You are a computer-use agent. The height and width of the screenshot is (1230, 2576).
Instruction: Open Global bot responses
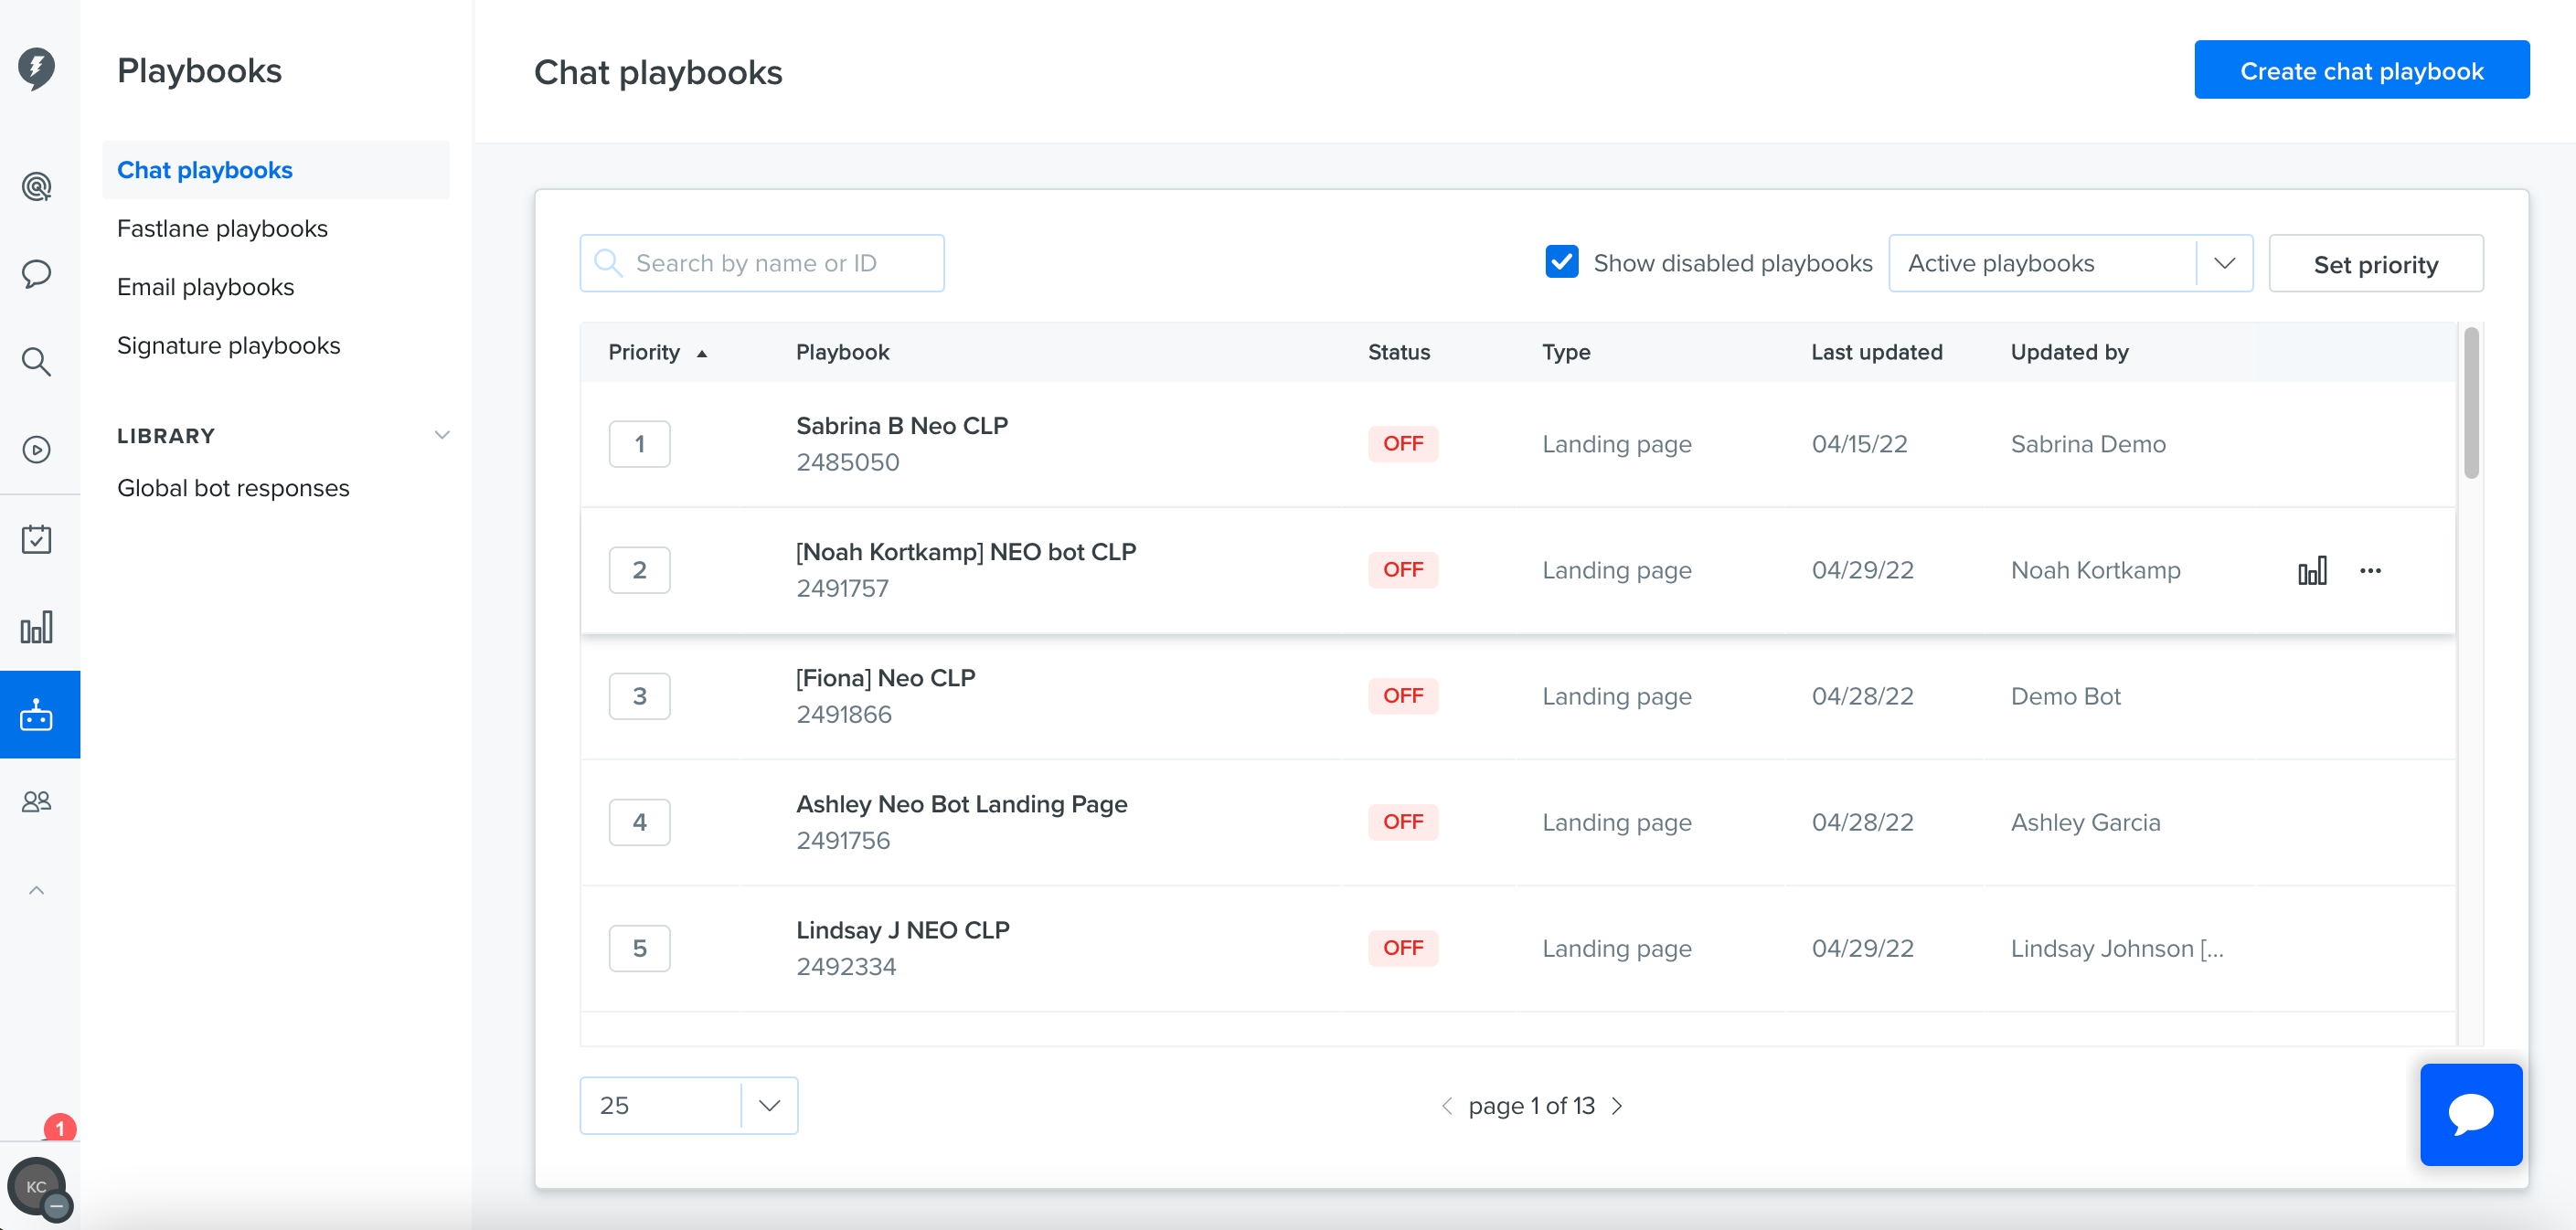click(233, 488)
